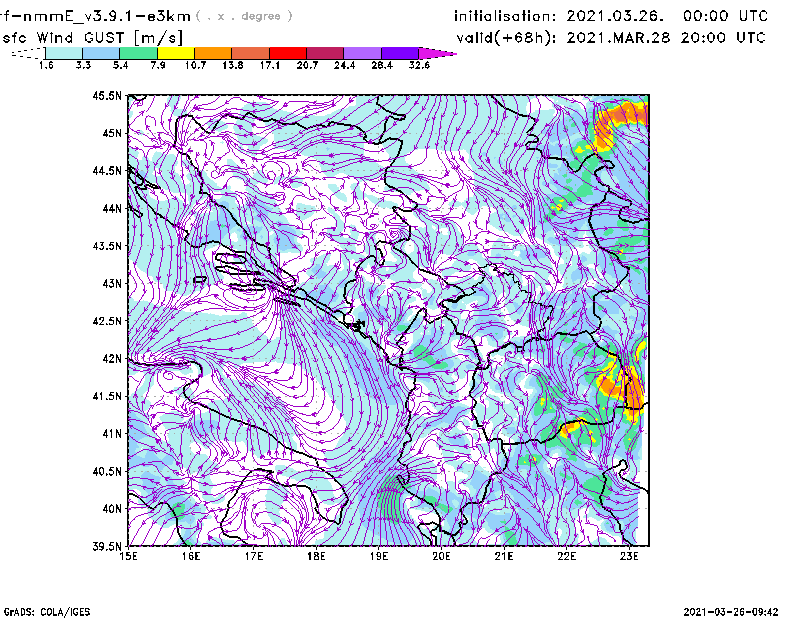800x618 pixels.
Task: Click the legend value 20.7
Action: 307,65
